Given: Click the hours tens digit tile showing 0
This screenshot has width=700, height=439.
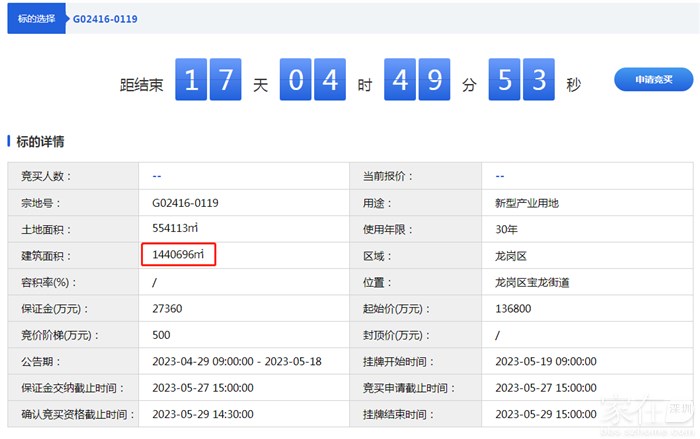Looking at the screenshot, I should [297, 80].
